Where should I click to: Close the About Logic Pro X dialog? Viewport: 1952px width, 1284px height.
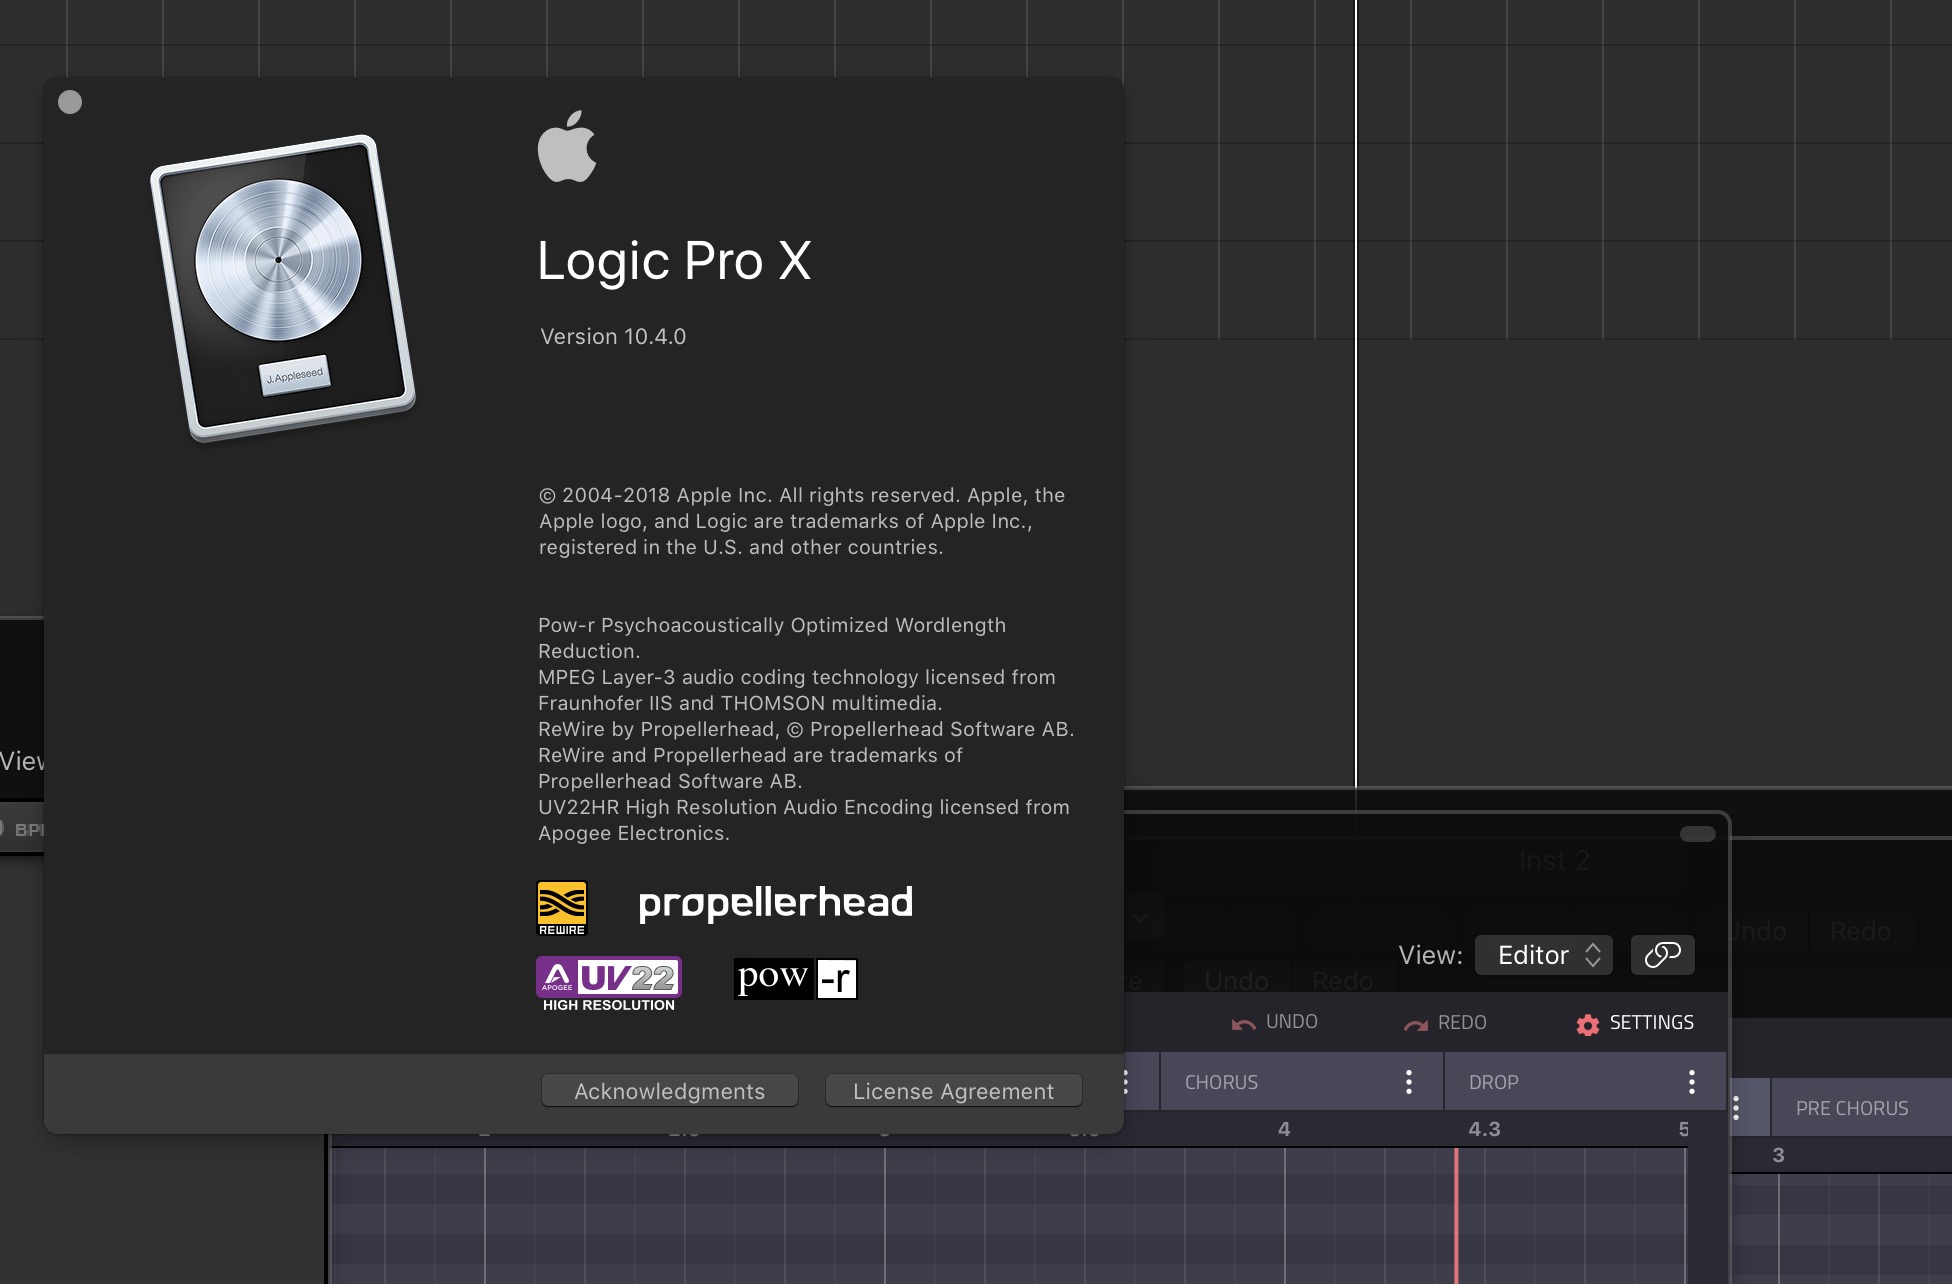pos(70,102)
